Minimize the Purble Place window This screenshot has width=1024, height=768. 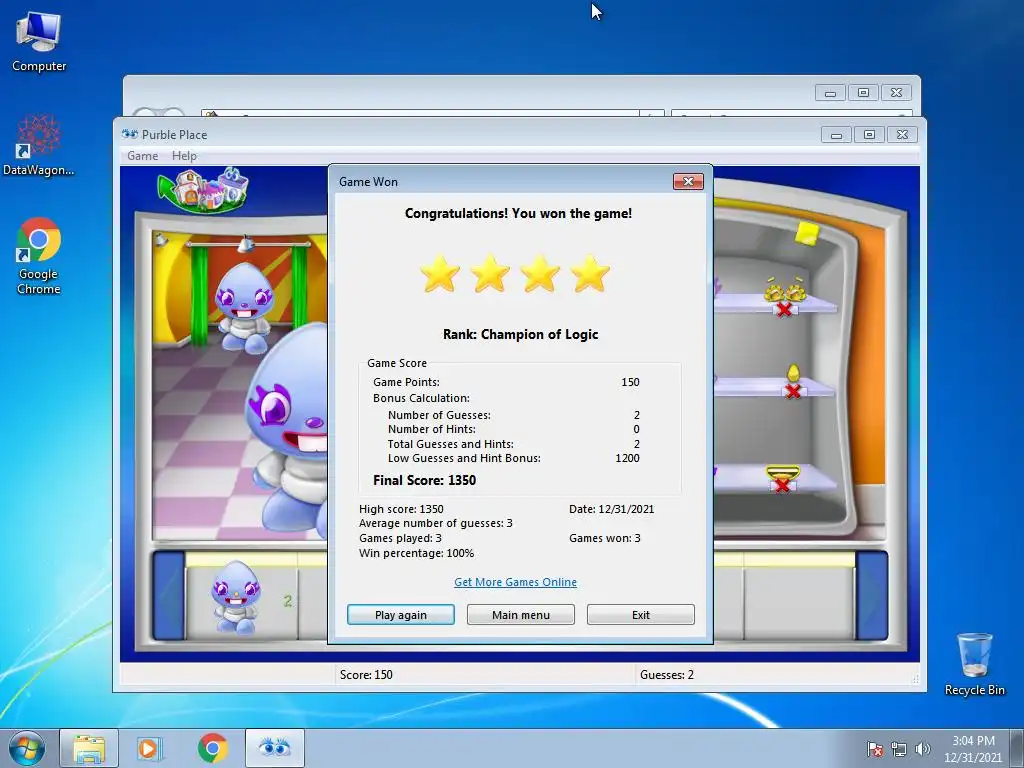(x=836, y=135)
